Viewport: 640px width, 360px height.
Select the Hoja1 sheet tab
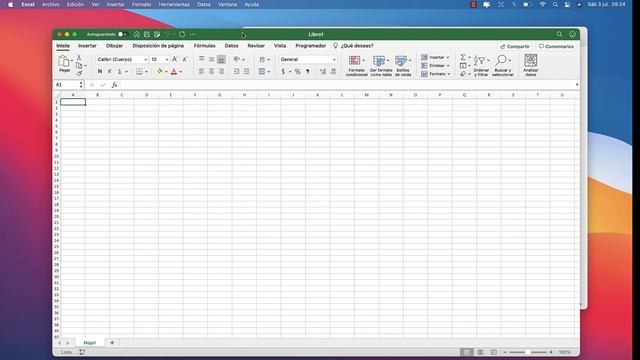pyautogui.click(x=90, y=343)
